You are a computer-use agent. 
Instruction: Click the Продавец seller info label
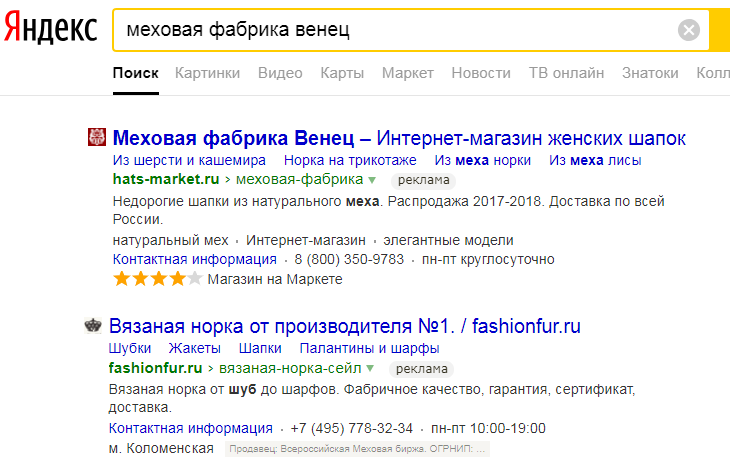pos(357,449)
